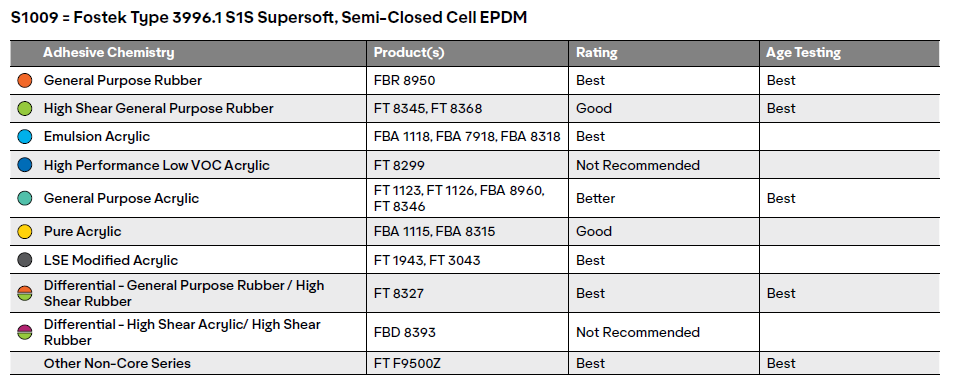954x390 pixels.
Task: Click the teal General Purpose Acrylic dot
Action: click(24, 198)
